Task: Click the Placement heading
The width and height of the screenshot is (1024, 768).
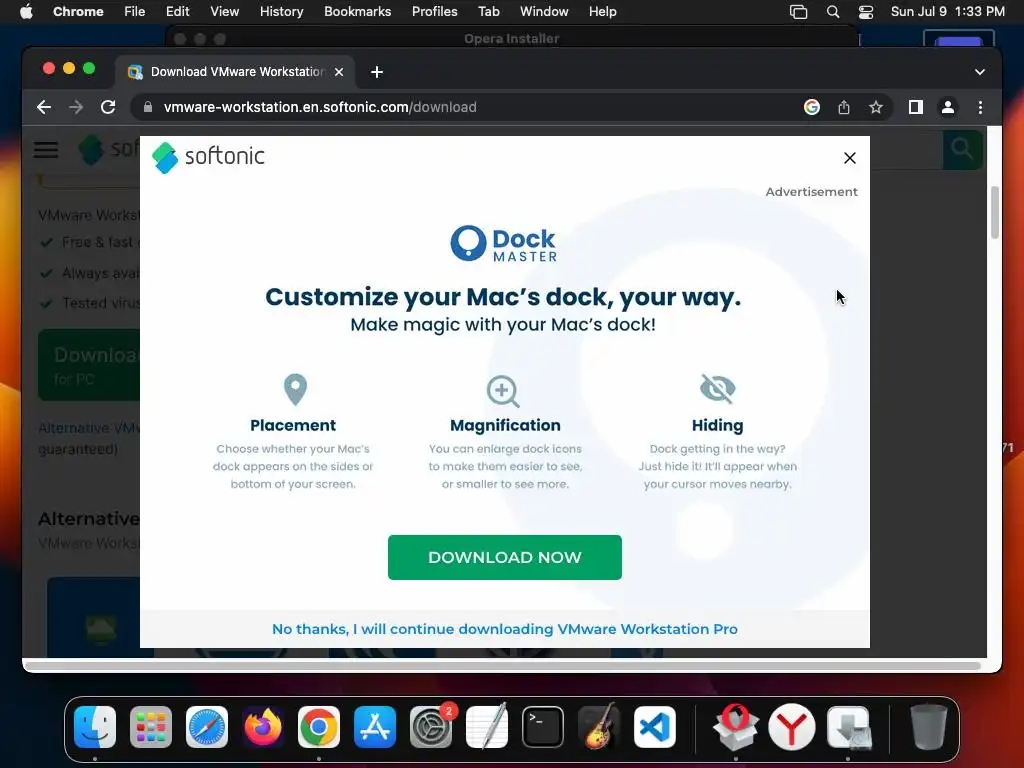Action: 293,426
